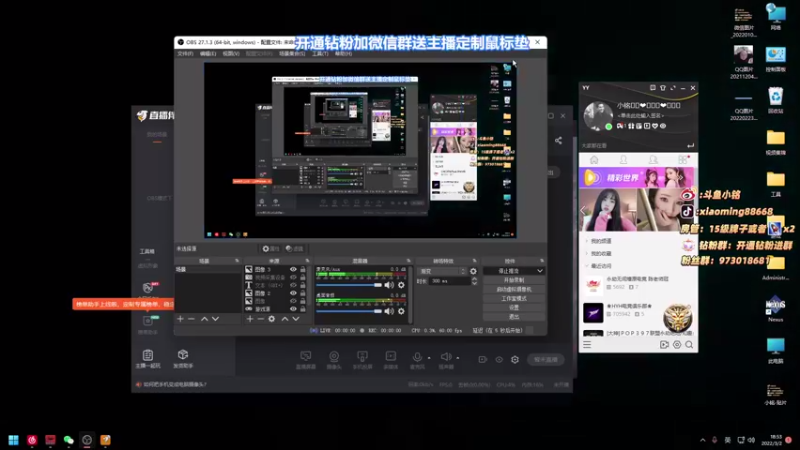800x450 pixels.
Task: Open the 场景集合 menu in OBS
Action: click(292, 54)
